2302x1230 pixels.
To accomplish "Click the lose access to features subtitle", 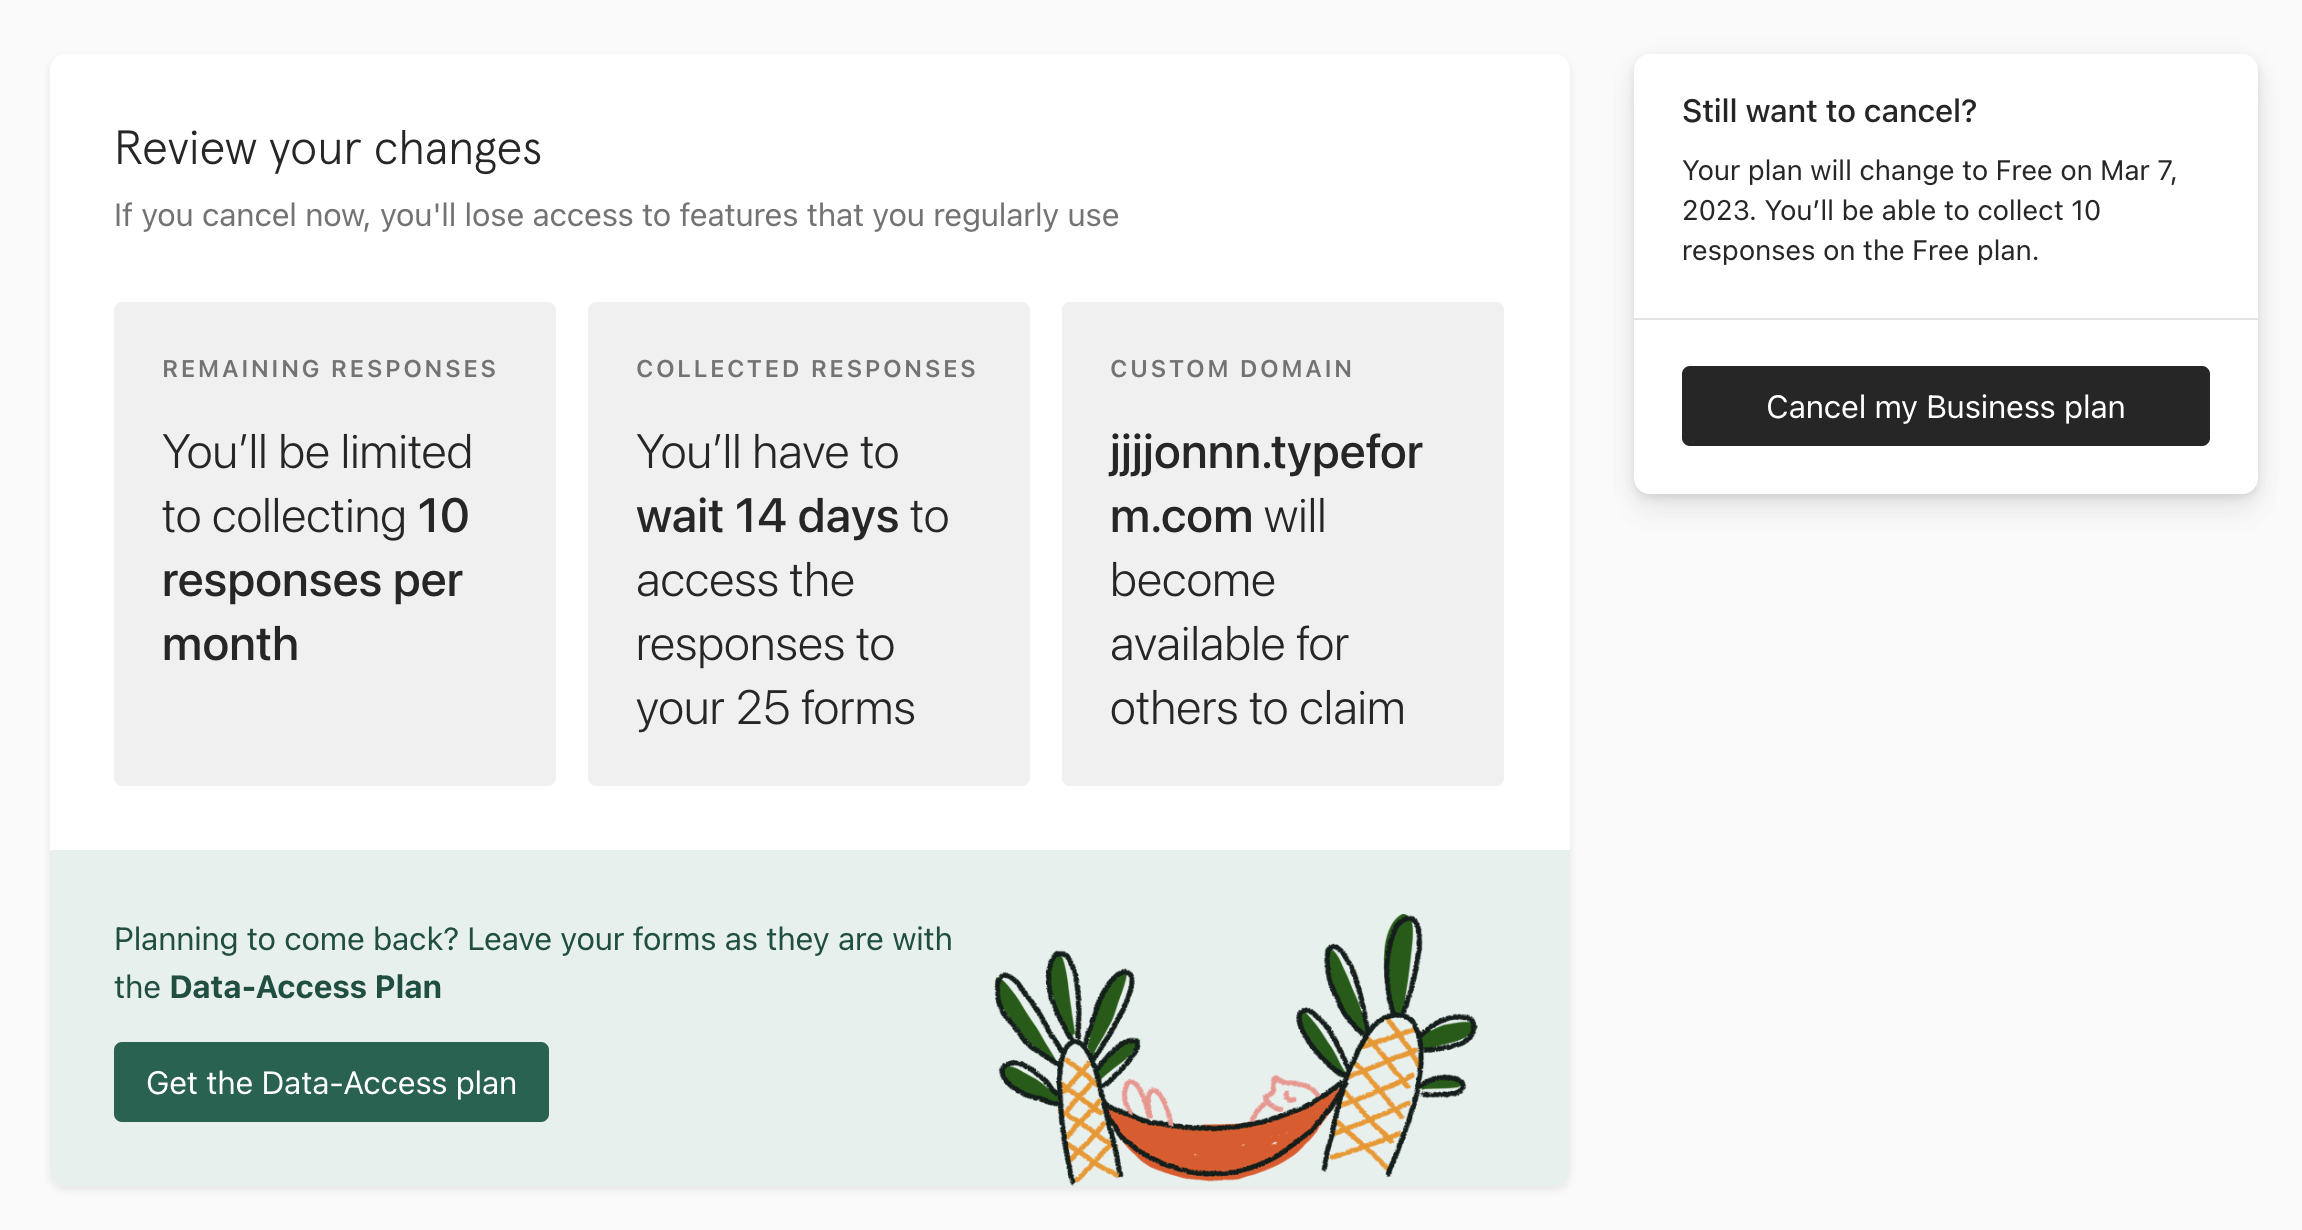I will point(616,215).
